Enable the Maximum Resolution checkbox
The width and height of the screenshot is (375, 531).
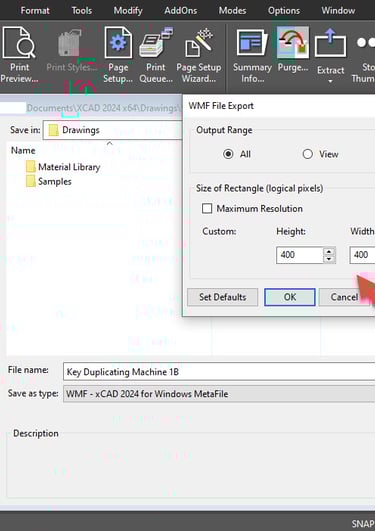(207, 208)
